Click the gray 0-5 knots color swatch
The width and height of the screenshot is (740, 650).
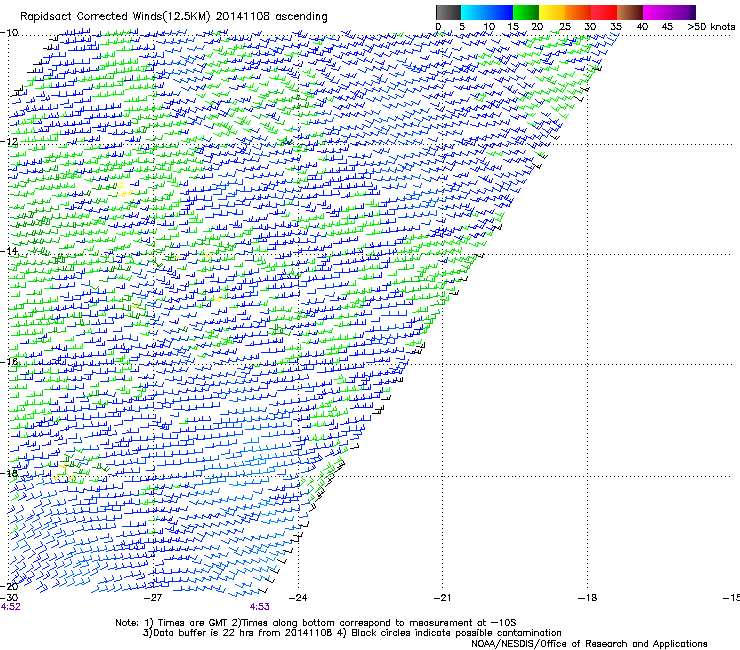click(448, 12)
